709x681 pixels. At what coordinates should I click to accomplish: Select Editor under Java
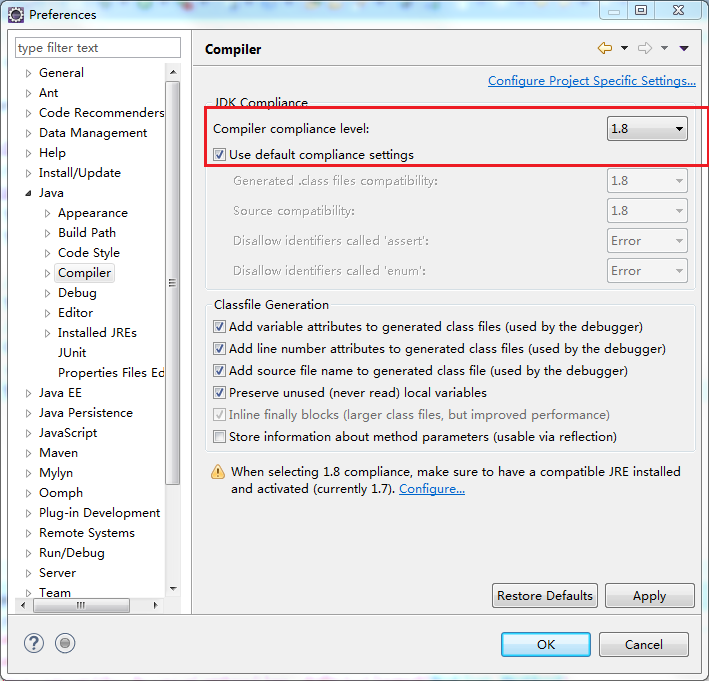tap(75, 312)
